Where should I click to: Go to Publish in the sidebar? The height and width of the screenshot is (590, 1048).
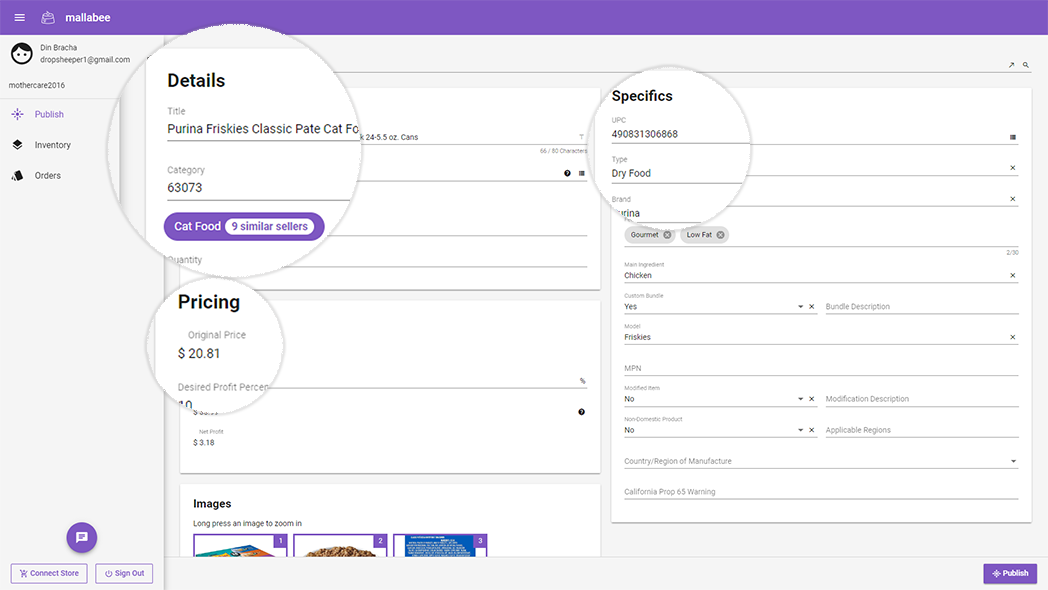click(x=49, y=114)
